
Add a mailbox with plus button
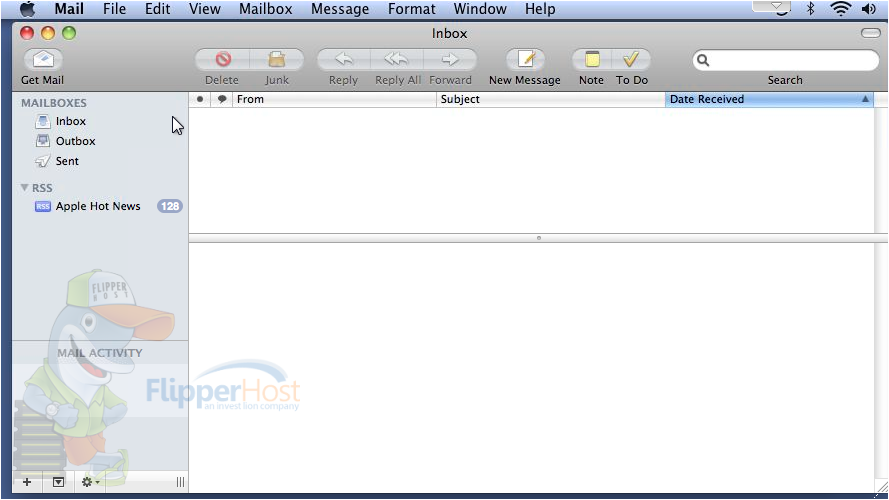27,482
